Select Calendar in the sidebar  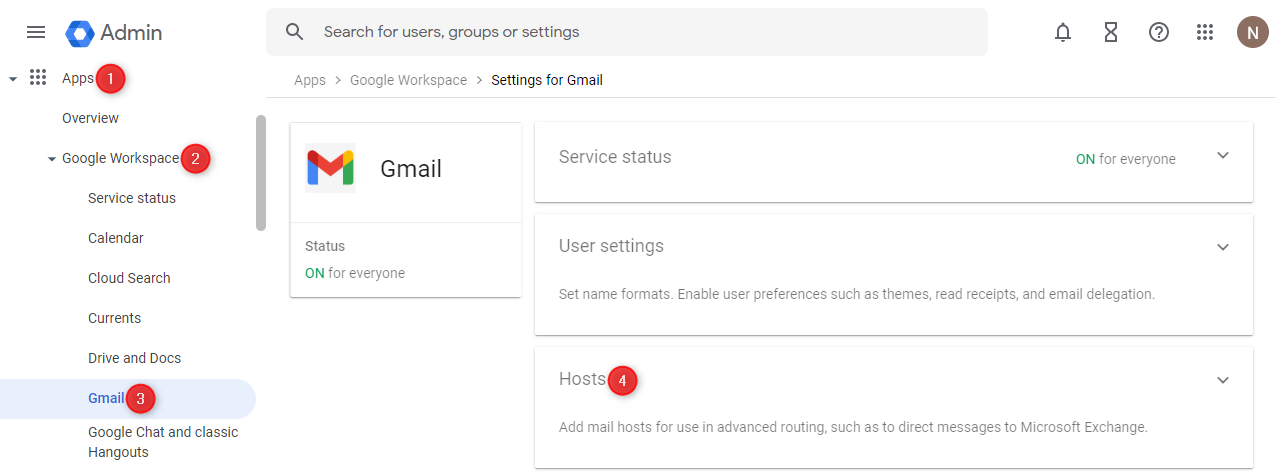tap(115, 238)
